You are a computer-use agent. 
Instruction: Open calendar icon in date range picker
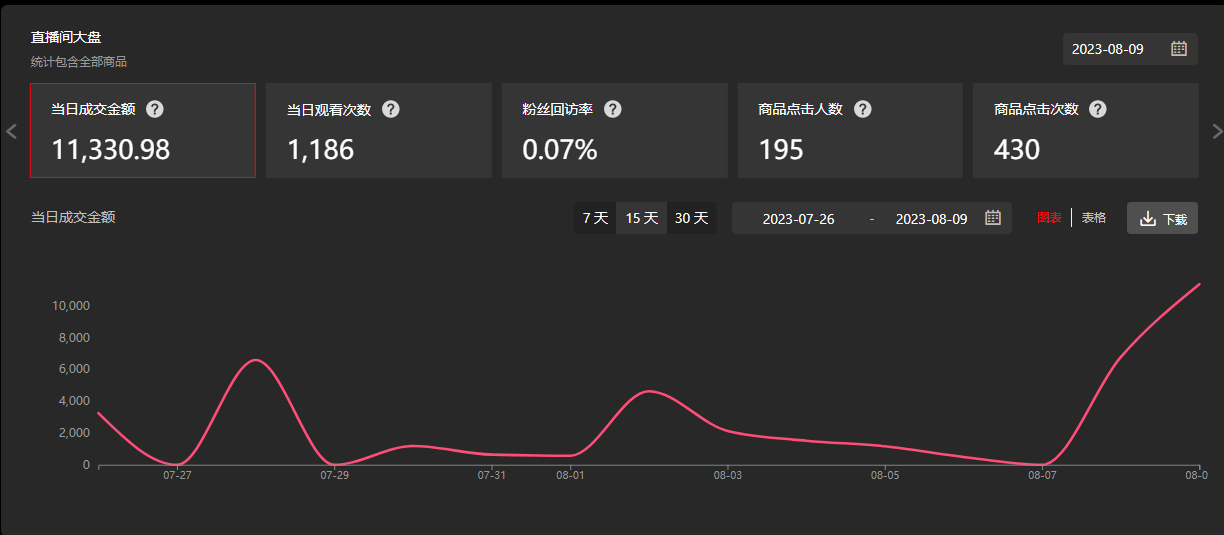tap(993, 218)
